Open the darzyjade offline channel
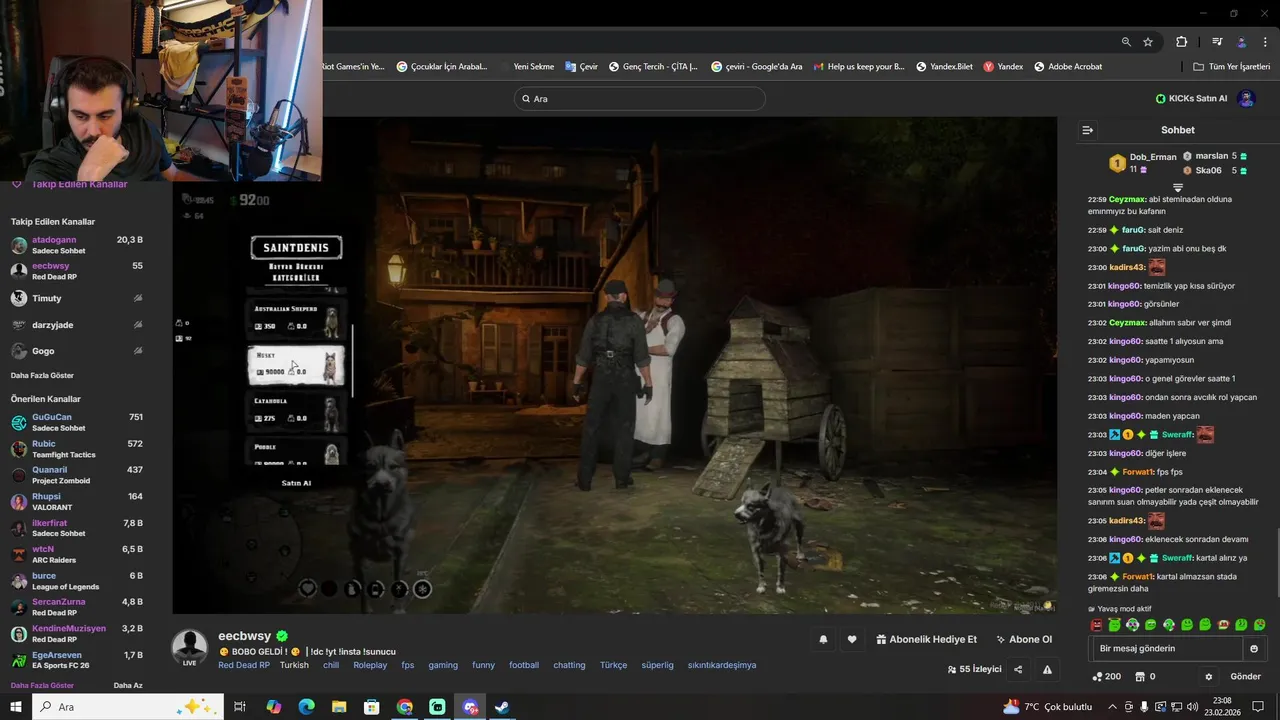The width and height of the screenshot is (1280, 720). tap(77, 325)
